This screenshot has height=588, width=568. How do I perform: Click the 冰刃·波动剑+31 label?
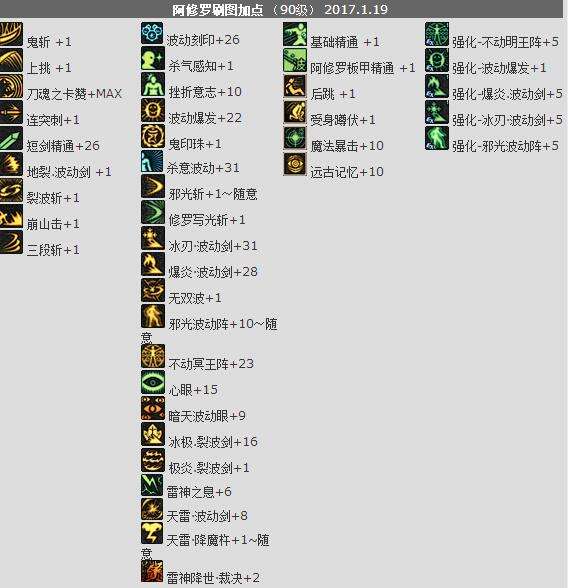point(213,246)
